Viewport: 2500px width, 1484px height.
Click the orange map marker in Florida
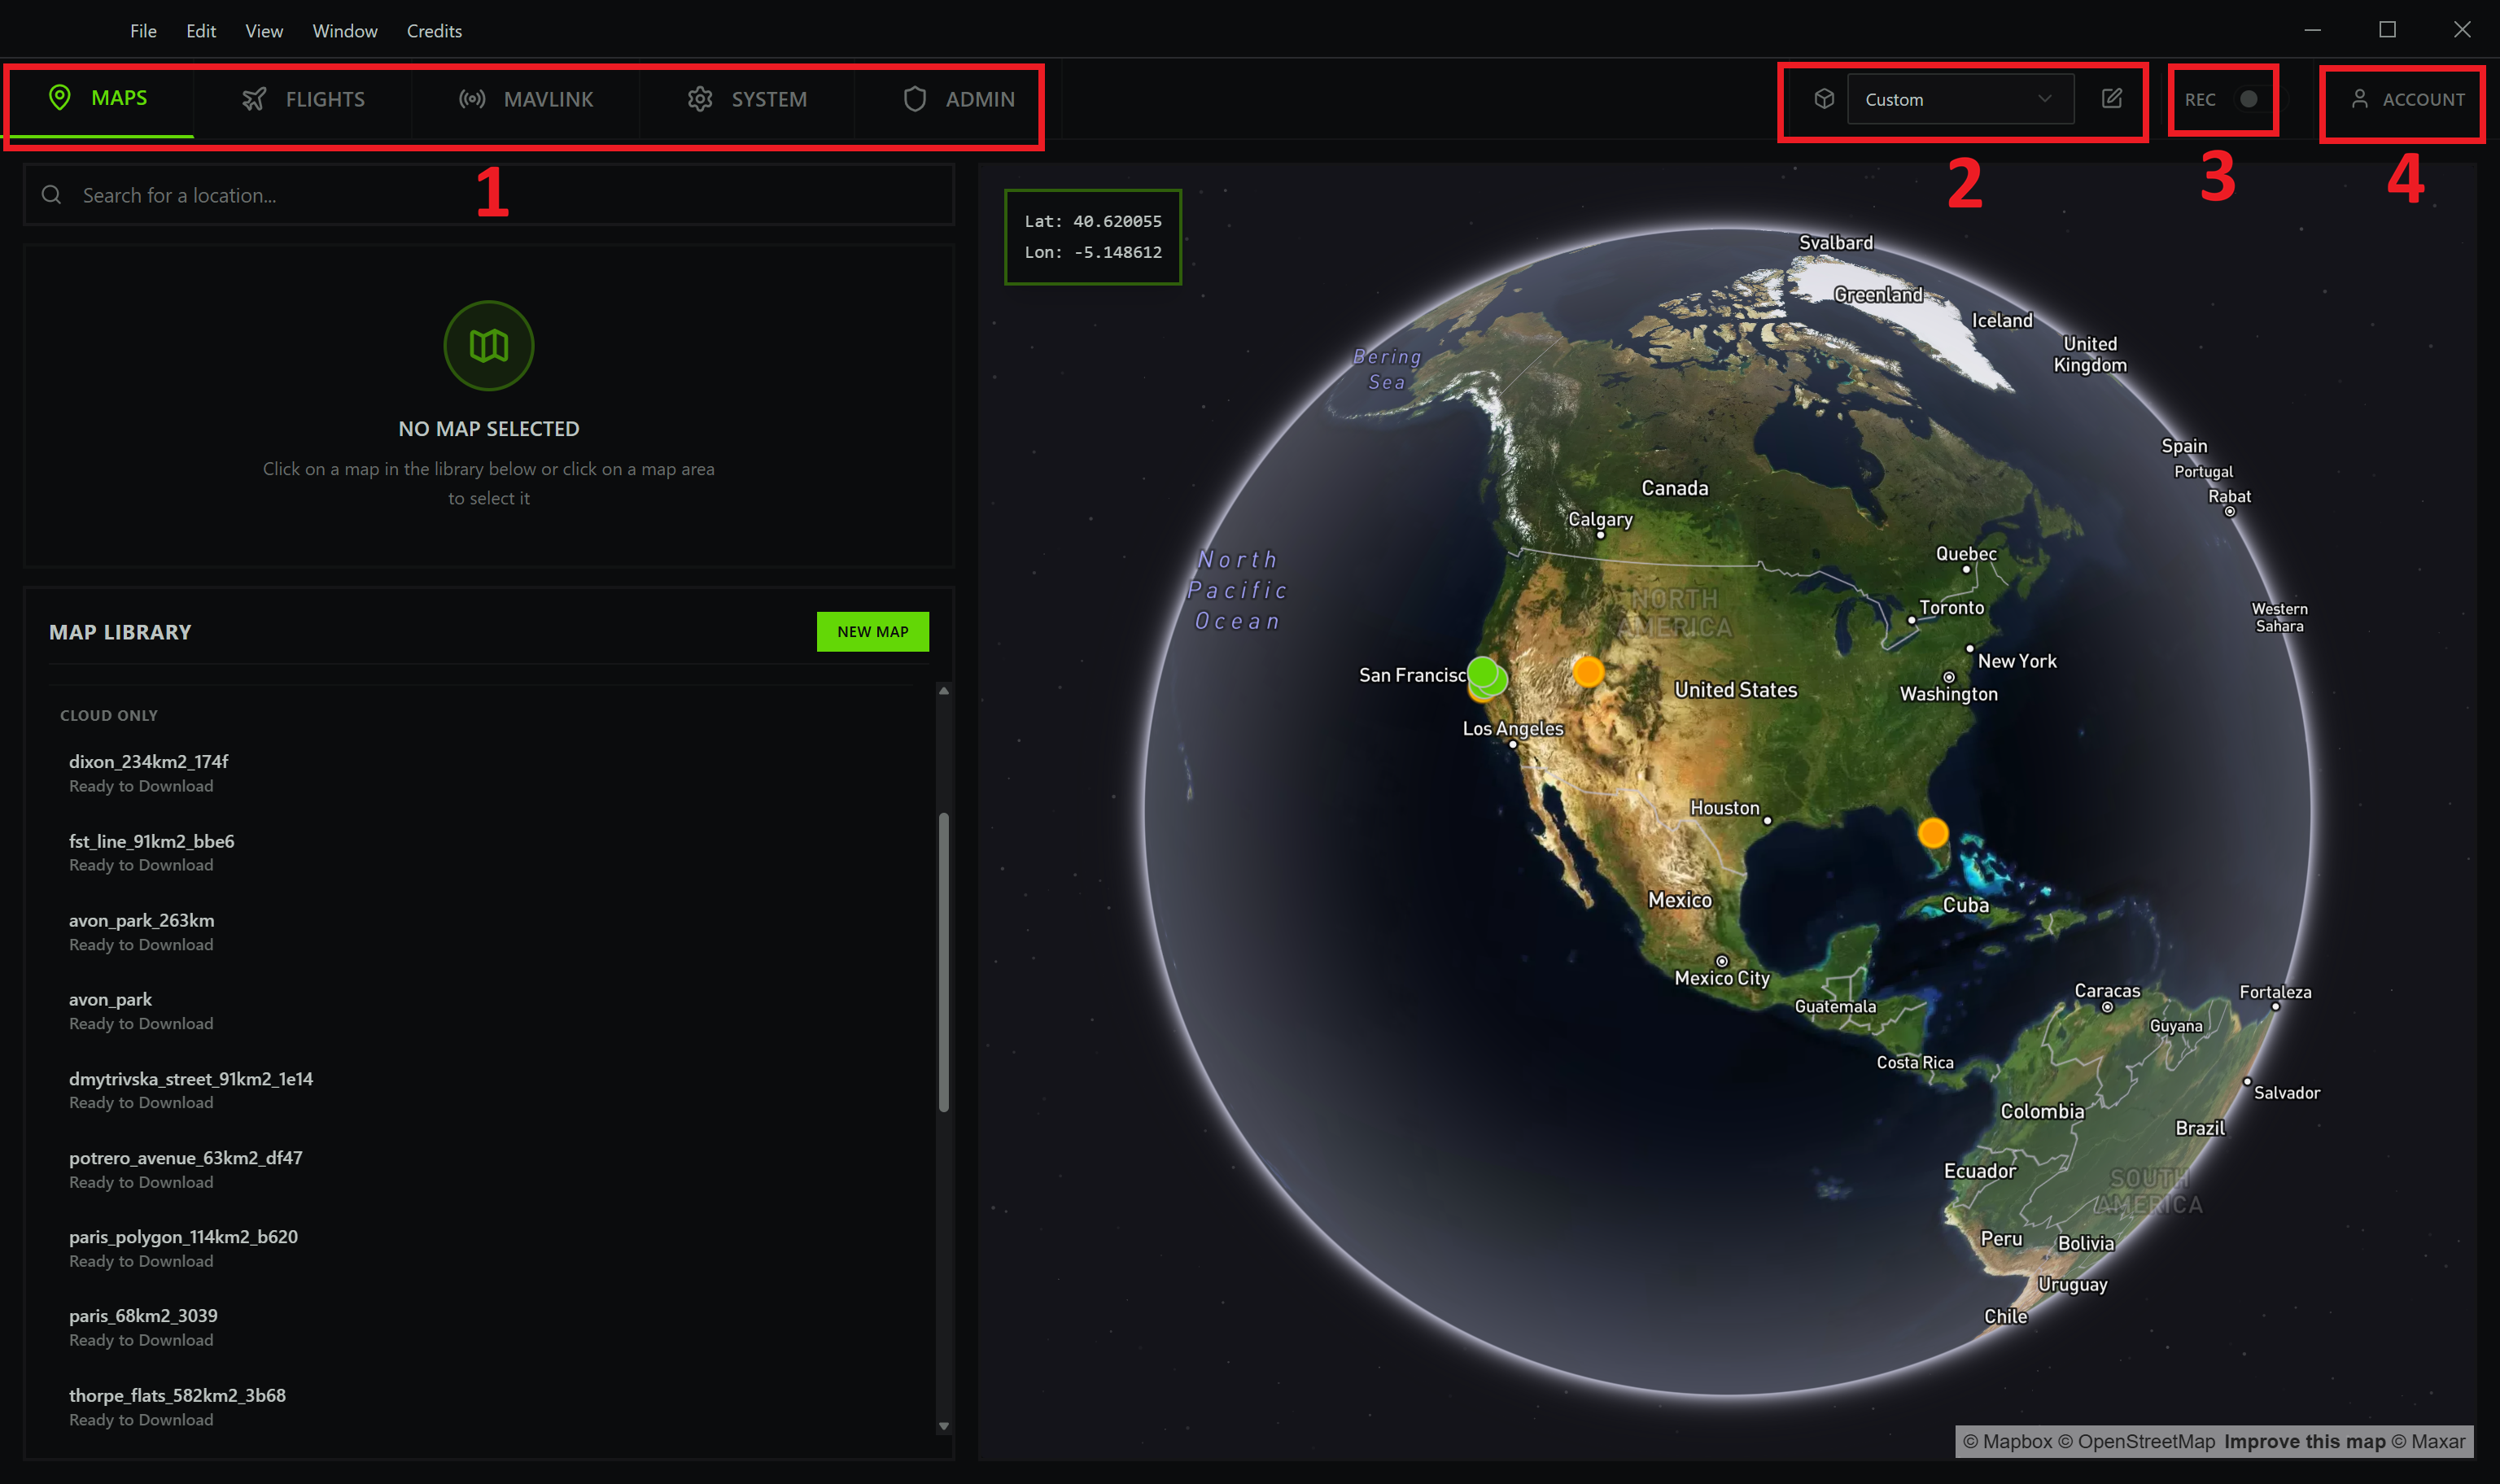(1932, 832)
